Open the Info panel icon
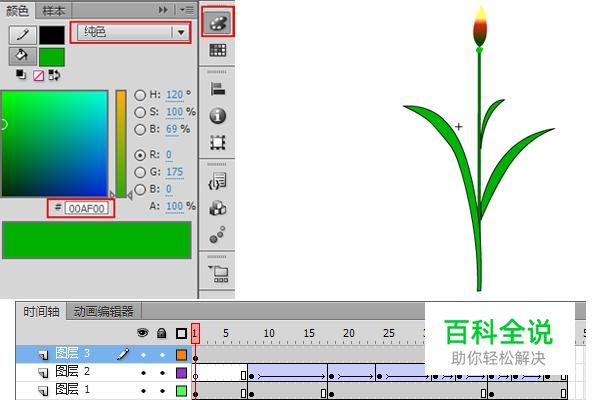The height and width of the screenshot is (400, 600). (218, 116)
